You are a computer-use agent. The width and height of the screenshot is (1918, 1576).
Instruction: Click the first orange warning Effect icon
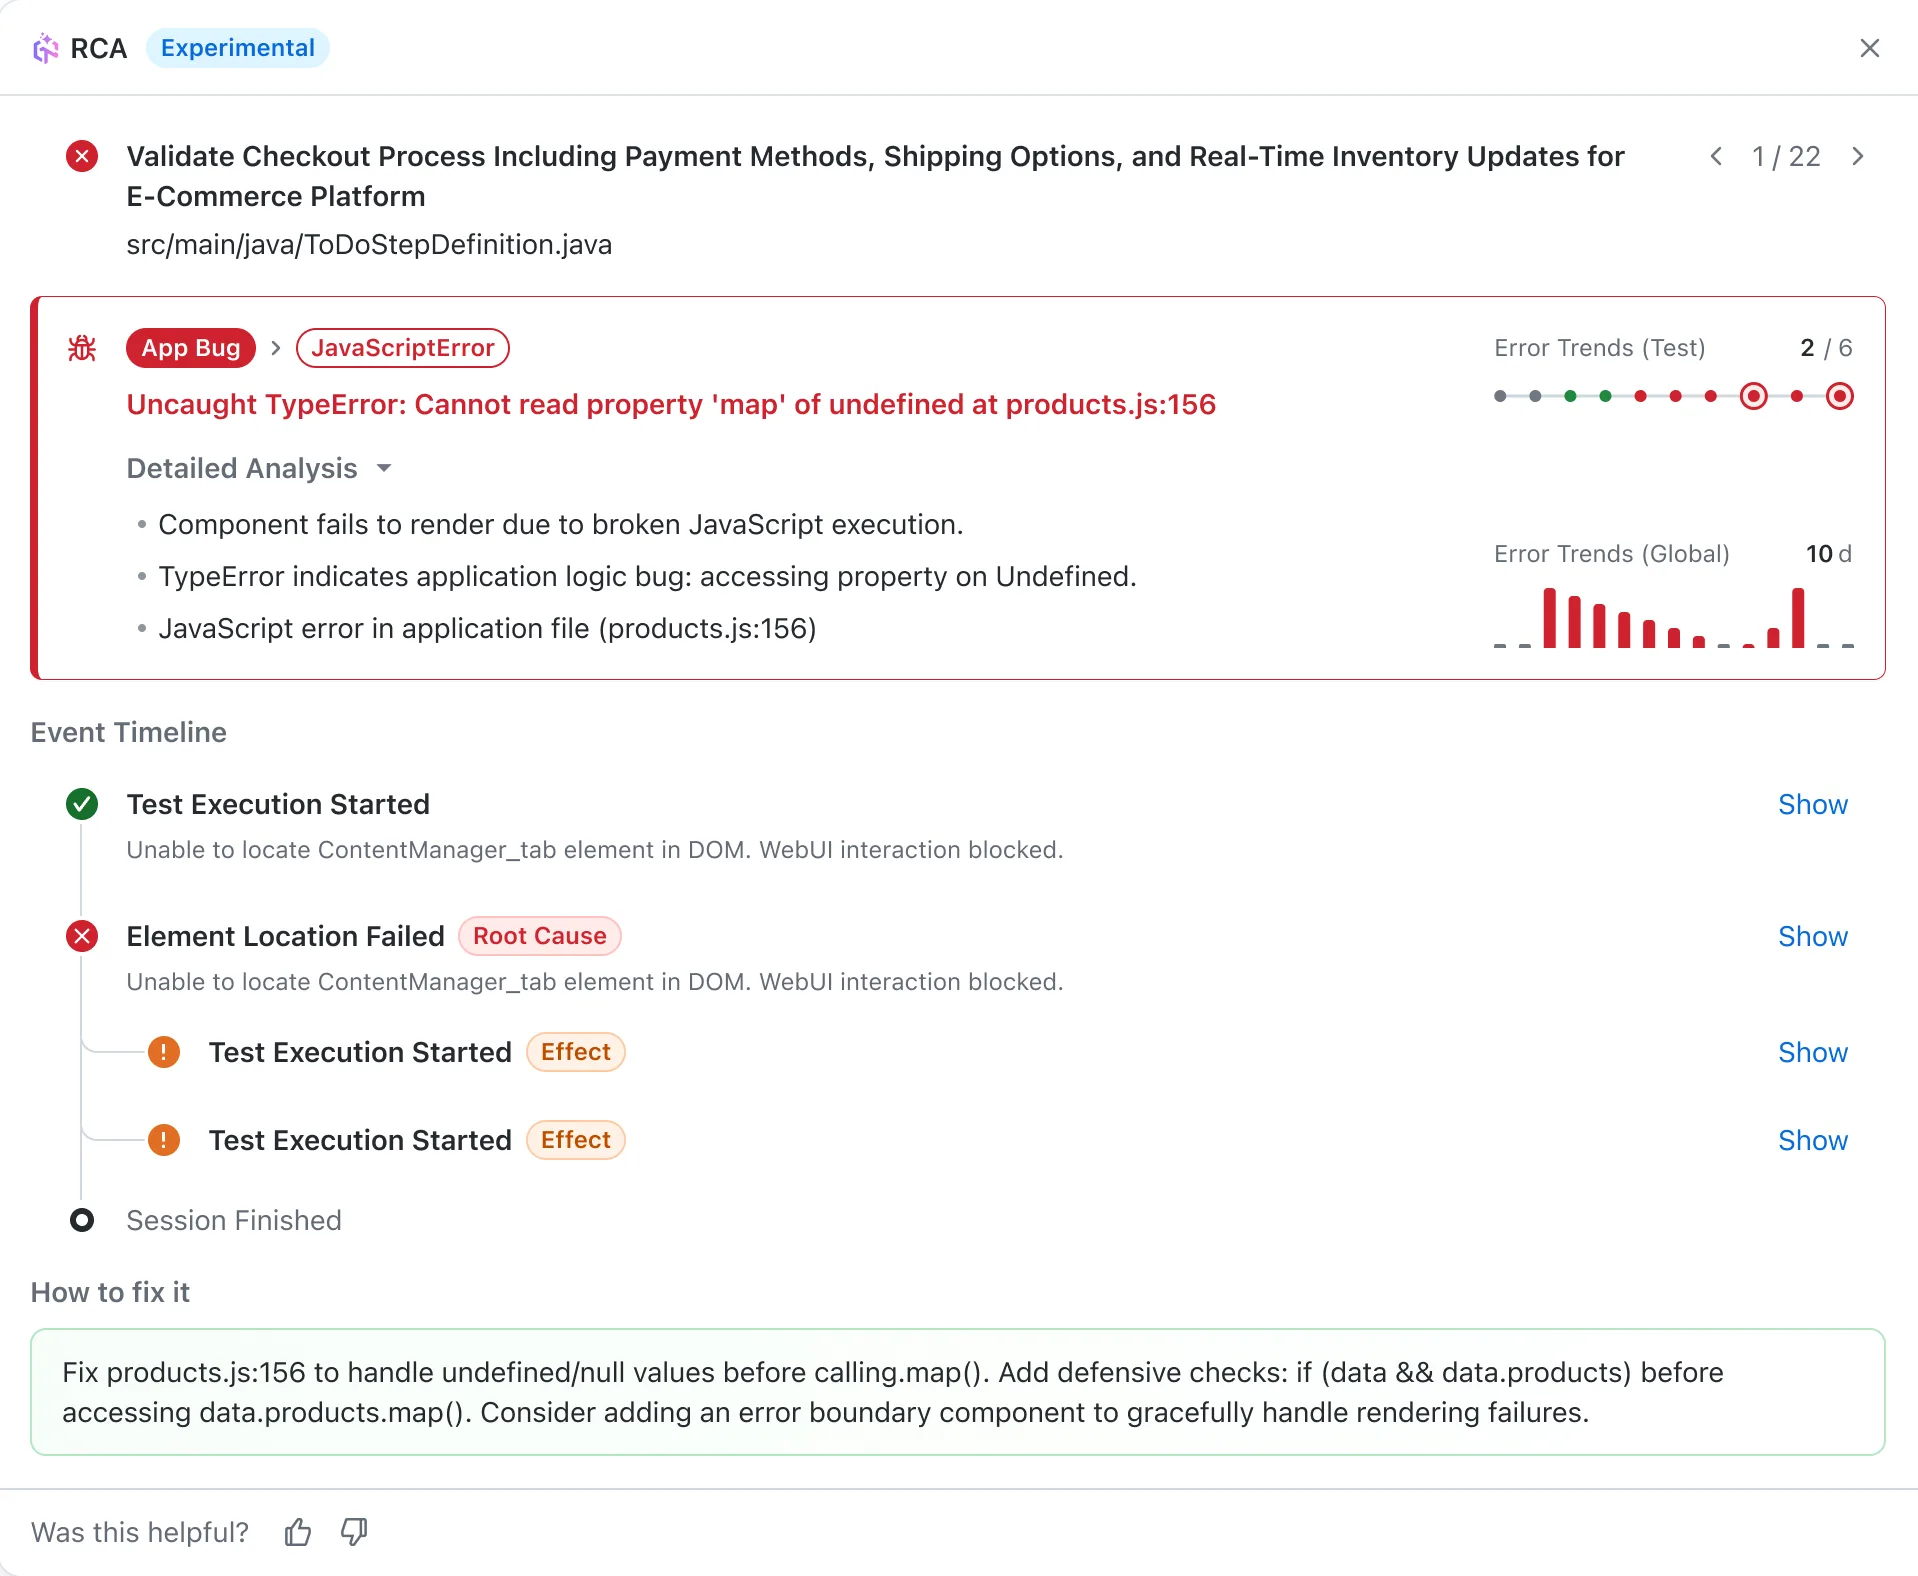pyautogui.click(x=164, y=1052)
